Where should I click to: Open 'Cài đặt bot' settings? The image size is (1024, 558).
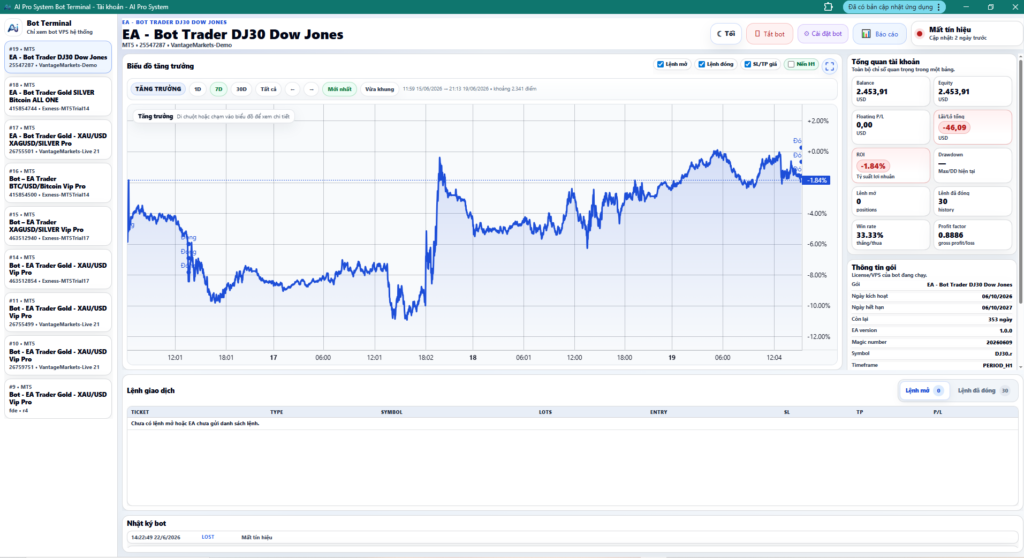(x=823, y=34)
